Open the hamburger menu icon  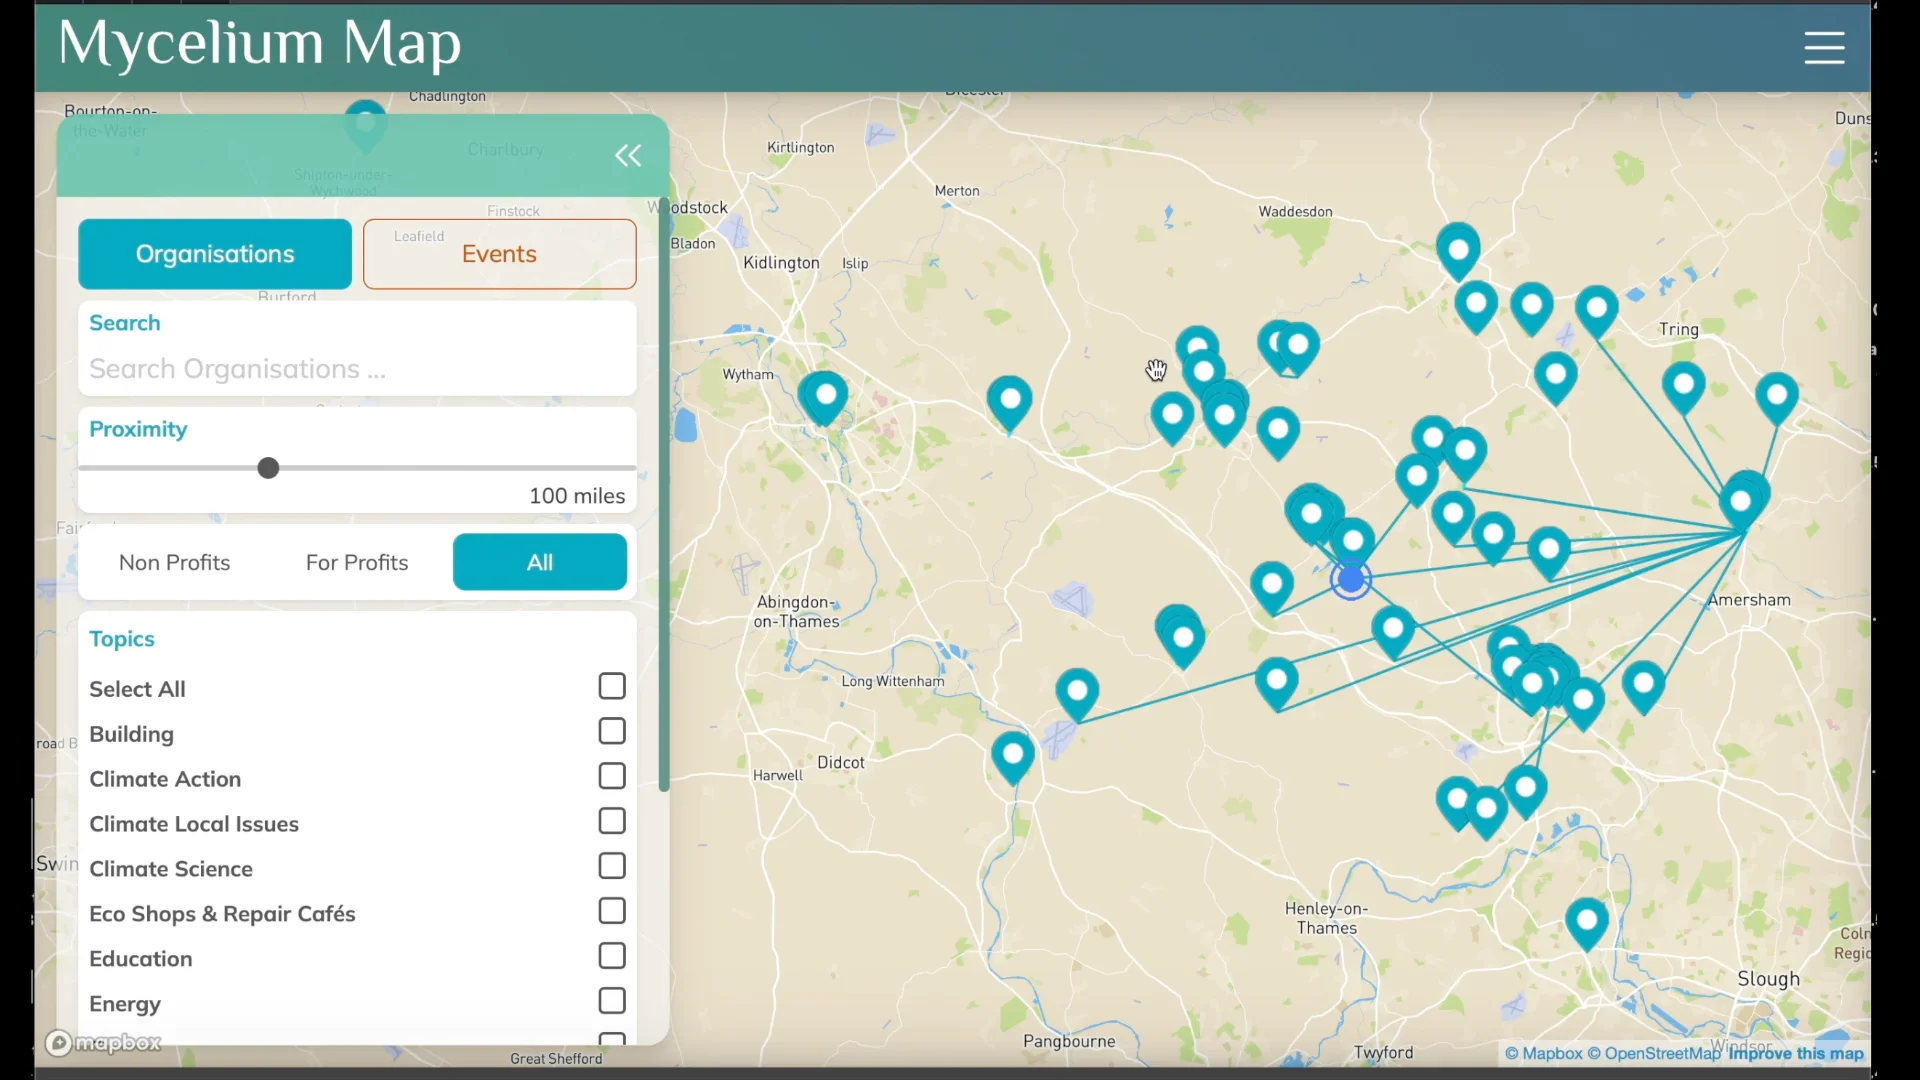pos(1824,47)
